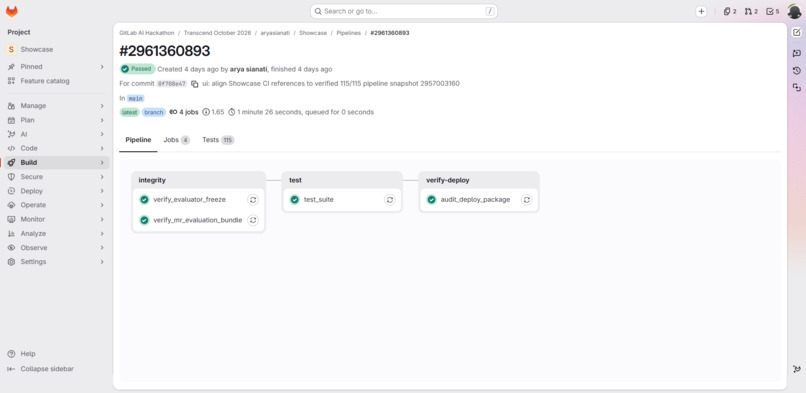
Task: Open the Duo chat bubble icon in right rail
Action: point(797,53)
